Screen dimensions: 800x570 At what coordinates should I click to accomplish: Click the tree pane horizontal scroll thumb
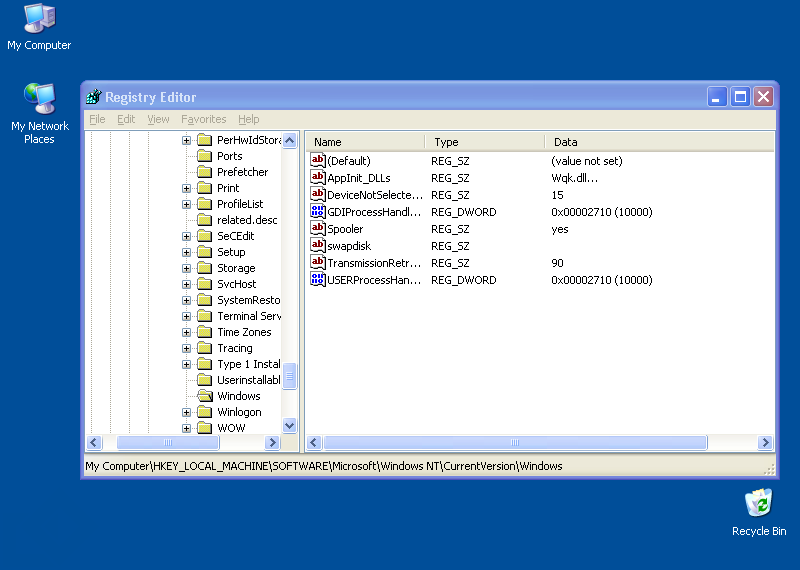tap(168, 442)
